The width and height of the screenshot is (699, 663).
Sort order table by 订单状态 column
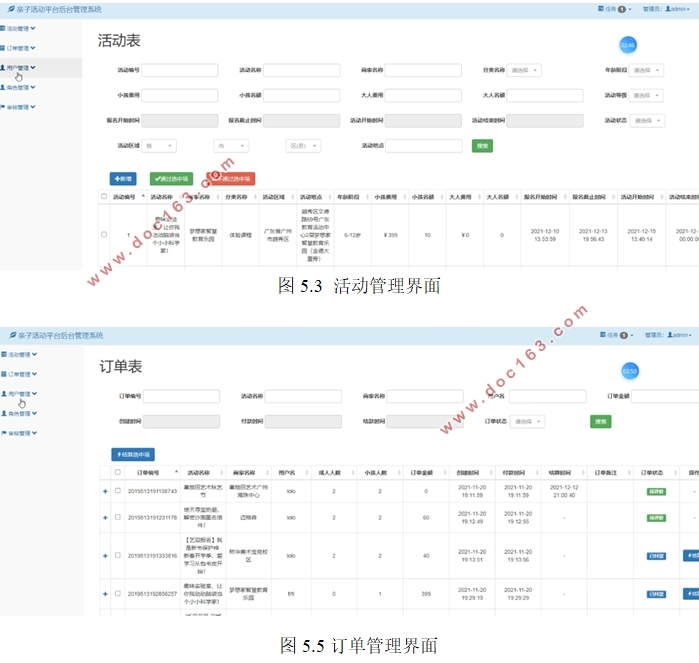pyautogui.click(x=656, y=473)
